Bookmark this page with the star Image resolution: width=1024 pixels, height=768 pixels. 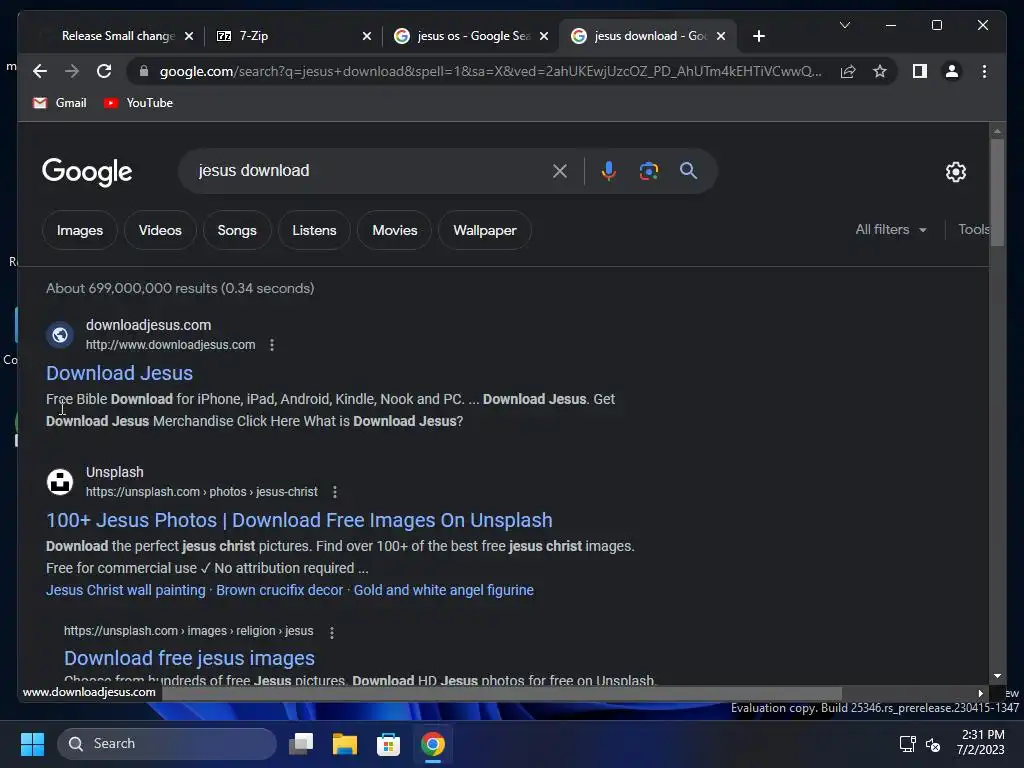(x=880, y=71)
